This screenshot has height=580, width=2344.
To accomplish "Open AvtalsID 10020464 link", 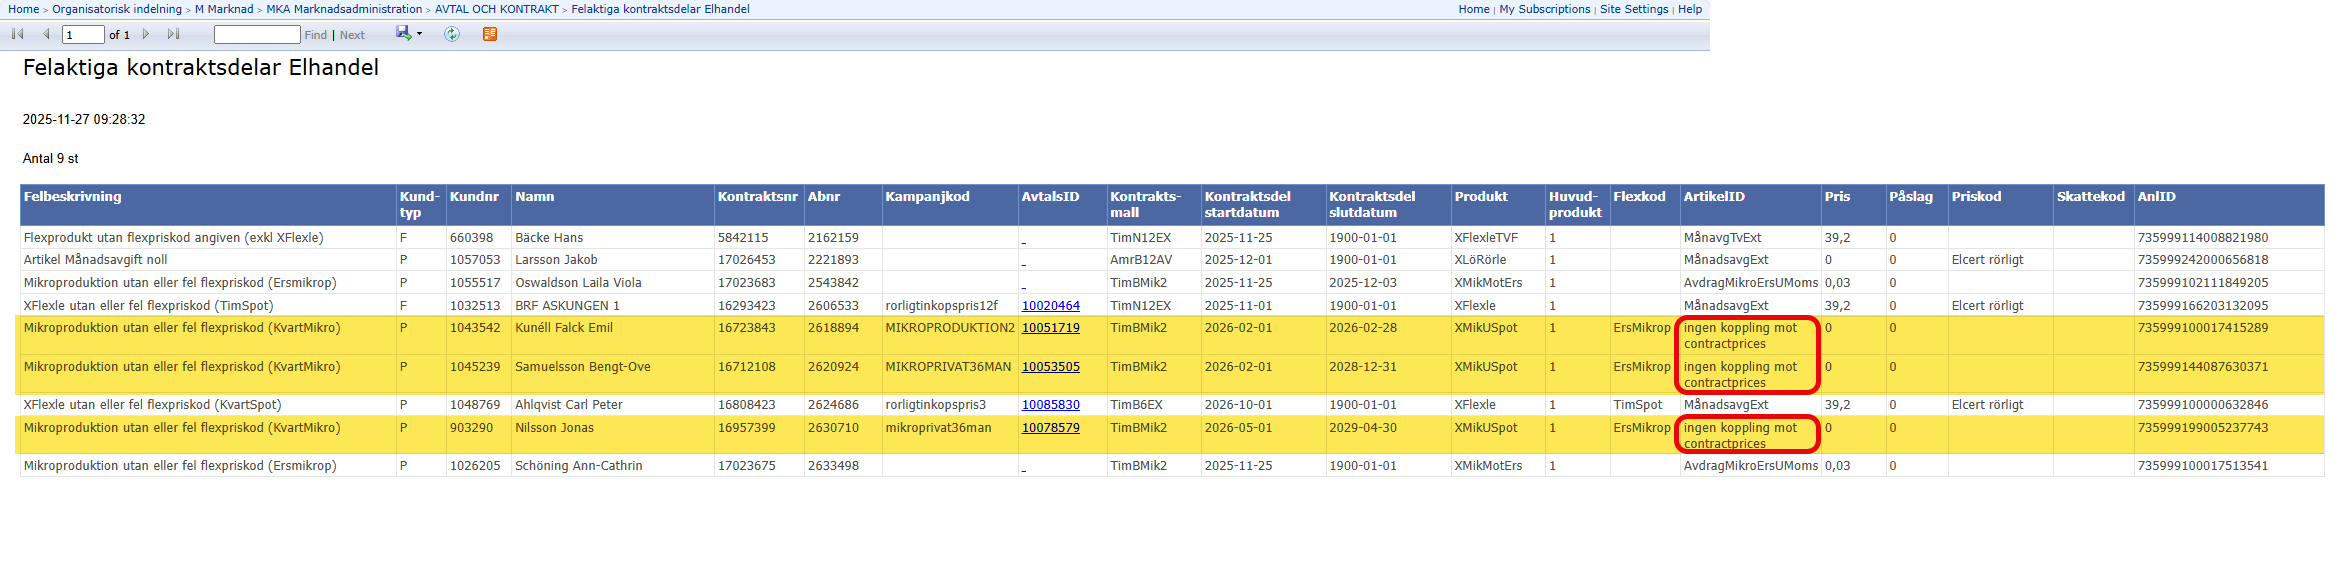I will [1050, 306].
